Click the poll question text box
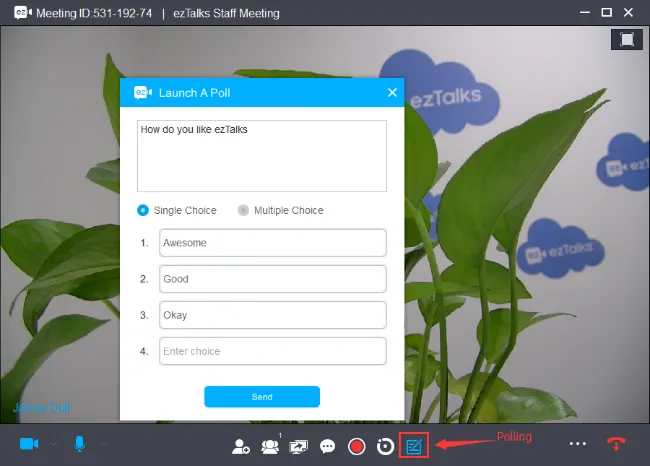This screenshot has height=466, width=650. click(x=262, y=156)
